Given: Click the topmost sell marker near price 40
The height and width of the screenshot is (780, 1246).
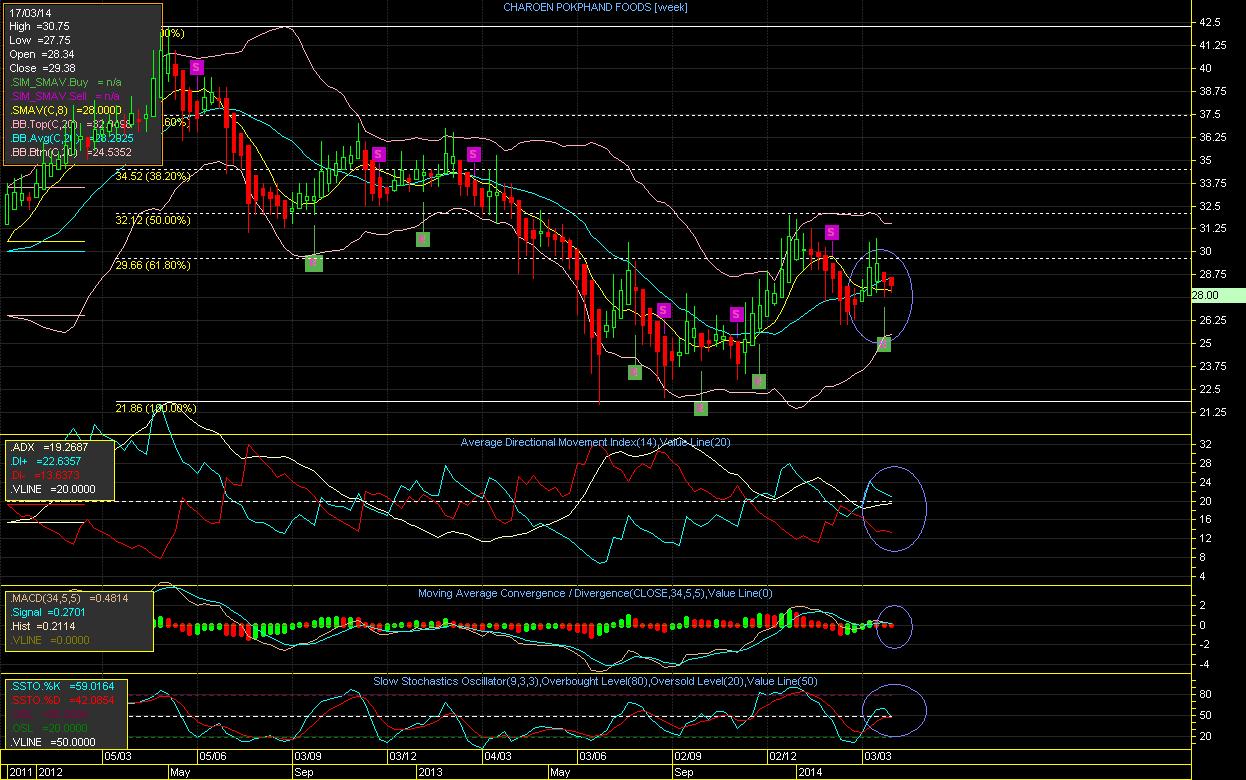Looking at the screenshot, I should [x=197, y=67].
